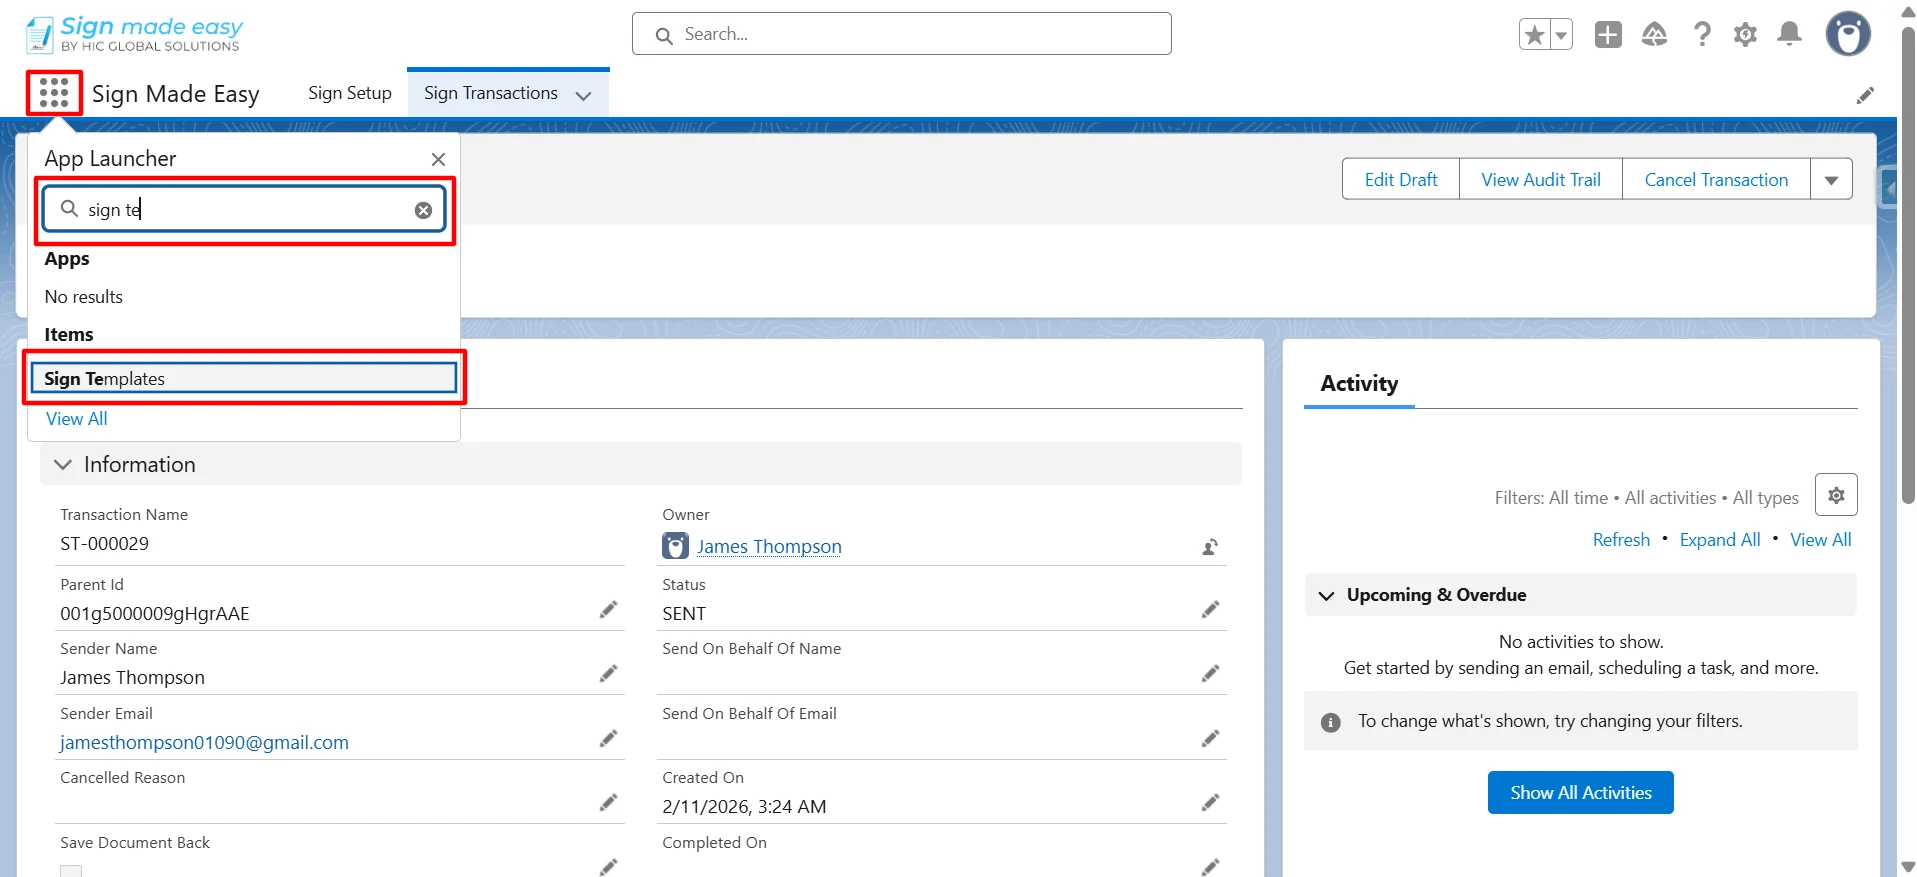Open the Setup gear icon
The height and width of the screenshot is (877, 1917).
[1746, 35]
